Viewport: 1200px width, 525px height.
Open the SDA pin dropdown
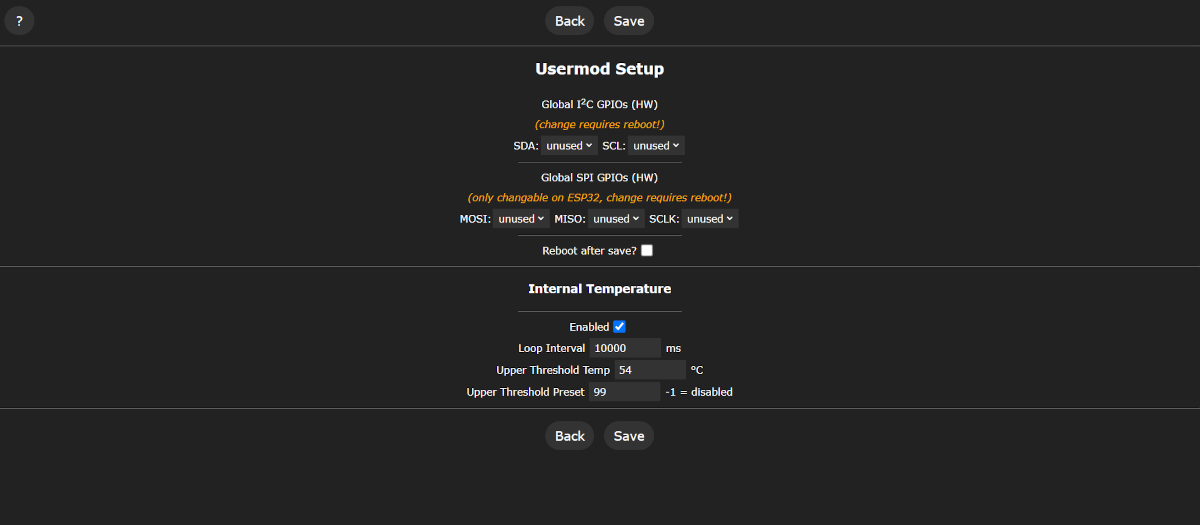coord(569,146)
